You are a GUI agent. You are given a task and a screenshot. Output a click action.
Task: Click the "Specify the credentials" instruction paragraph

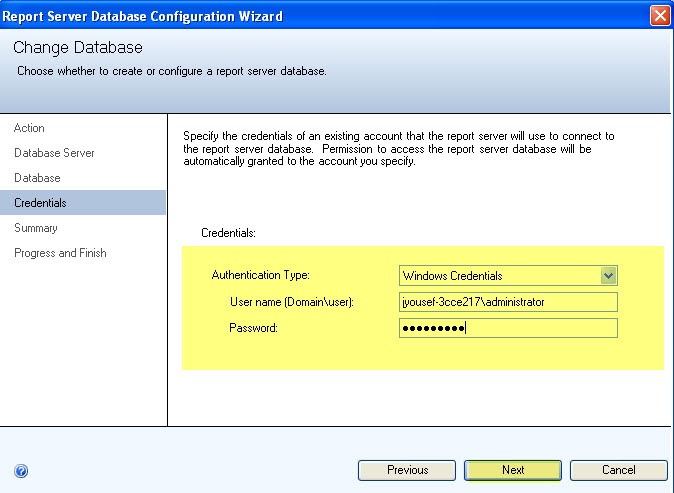click(x=398, y=149)
